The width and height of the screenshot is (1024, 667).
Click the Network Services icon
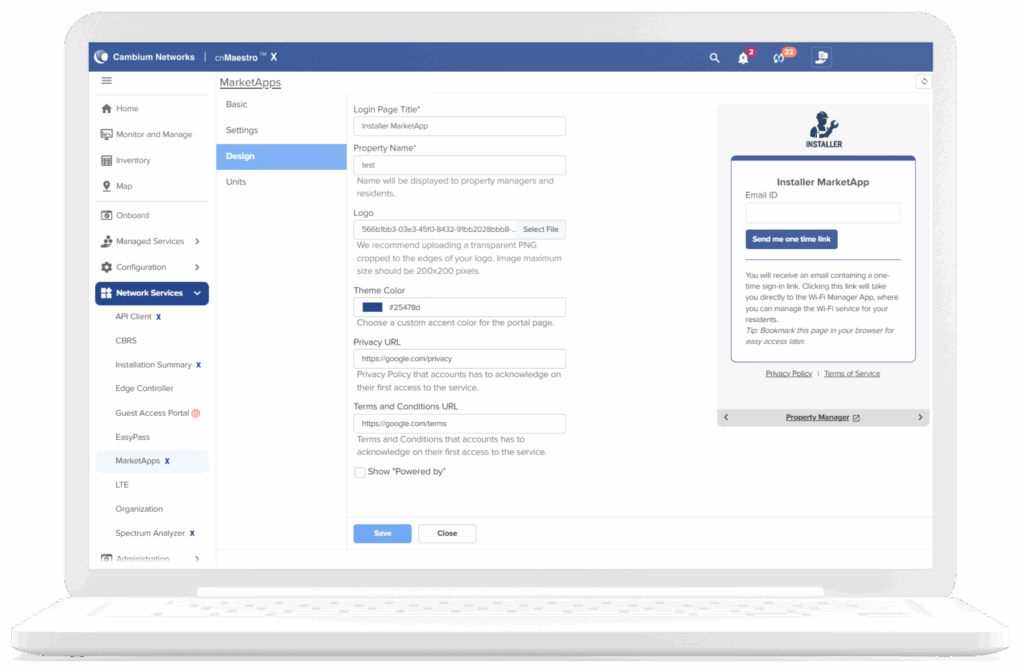[106, 293]
